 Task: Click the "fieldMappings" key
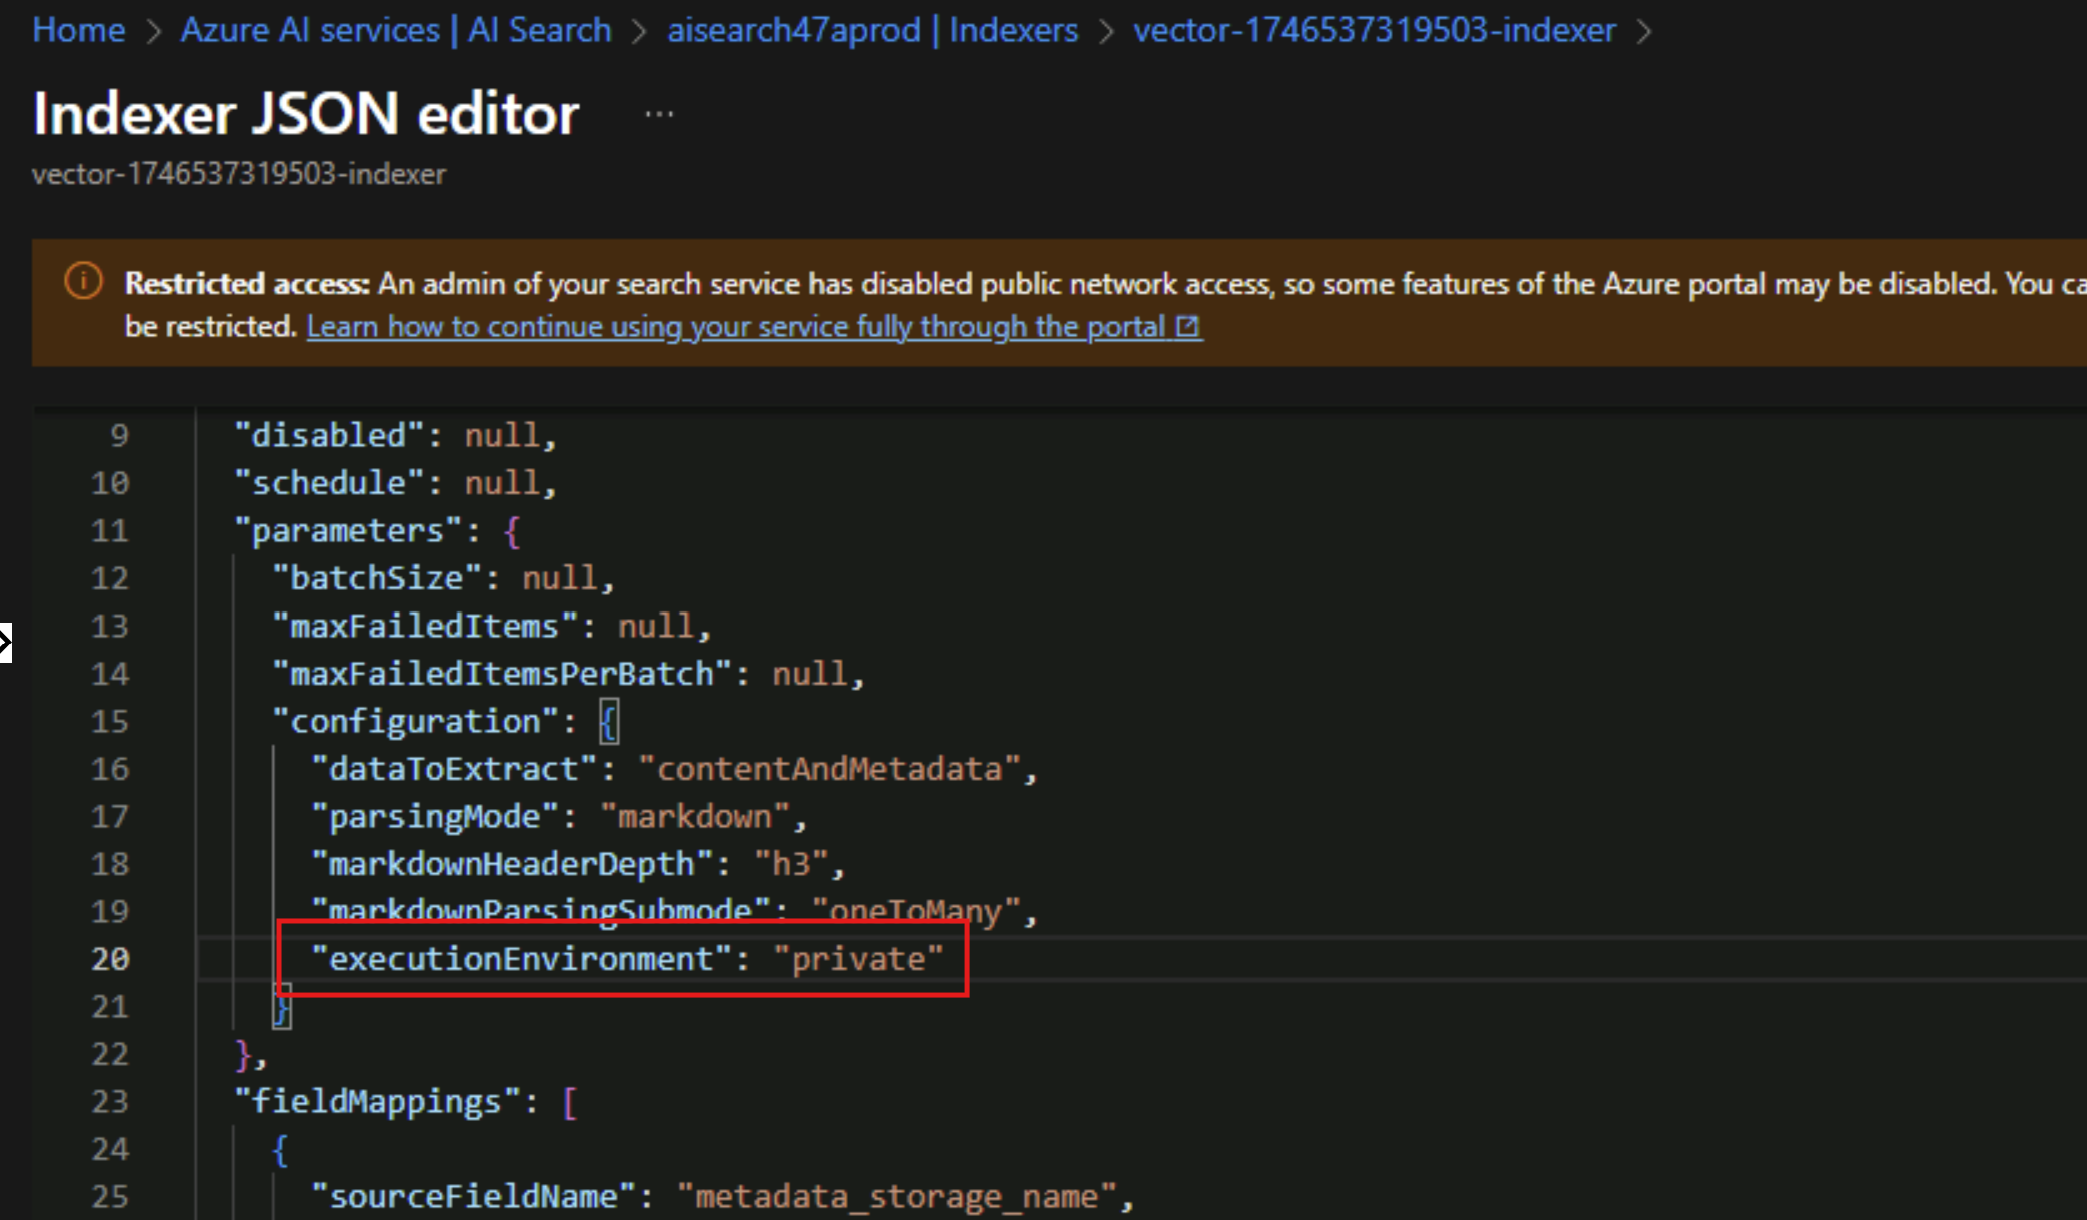coord(376,1102)
